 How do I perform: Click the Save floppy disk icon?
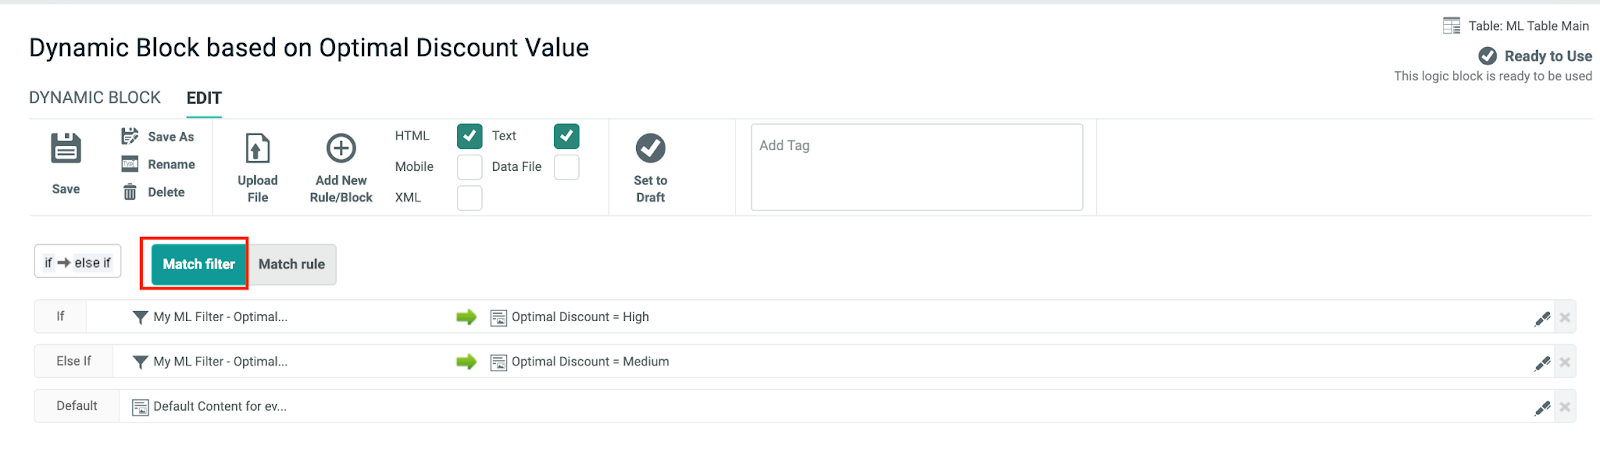[x=66, y=149]
